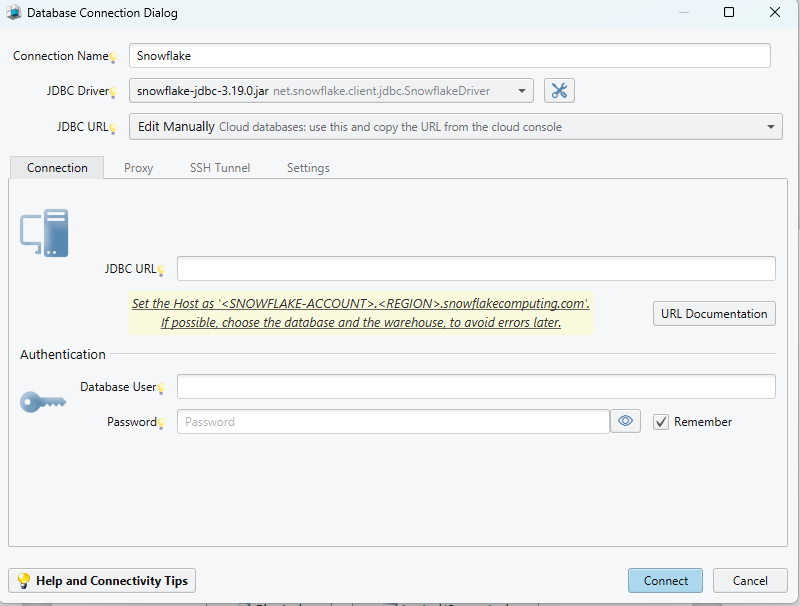Toggle the Remember password checkbox
800x606 pixels.
pyautogui.click(x=661, y=422)
